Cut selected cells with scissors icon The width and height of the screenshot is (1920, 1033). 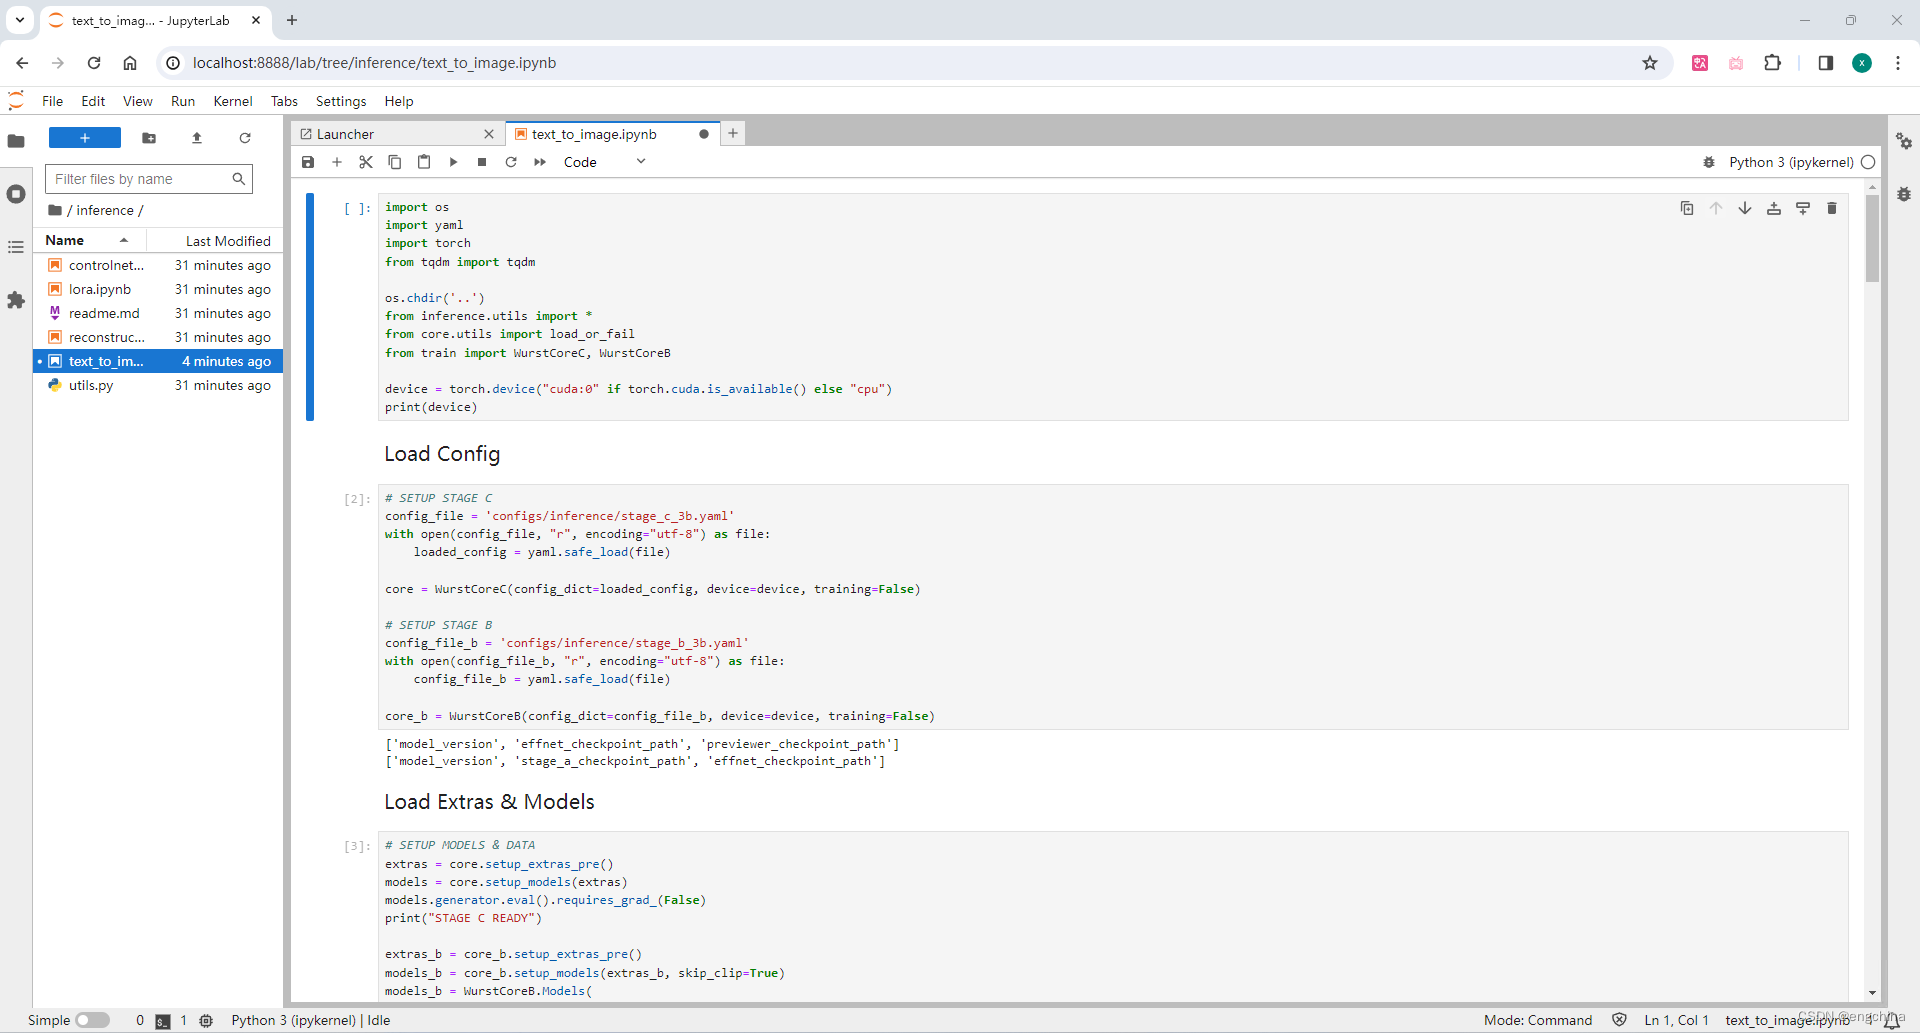pyautogui.click(x=366, y=162)
